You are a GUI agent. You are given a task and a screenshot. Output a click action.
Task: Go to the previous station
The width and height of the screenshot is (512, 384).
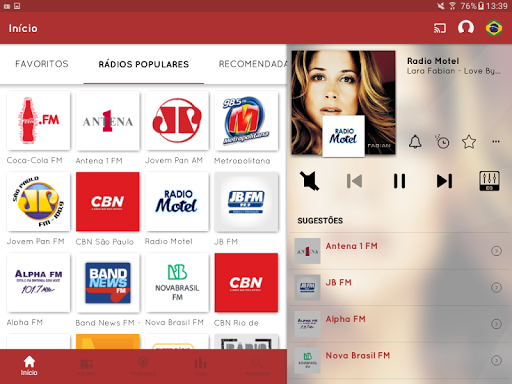[x=354, y=181]
